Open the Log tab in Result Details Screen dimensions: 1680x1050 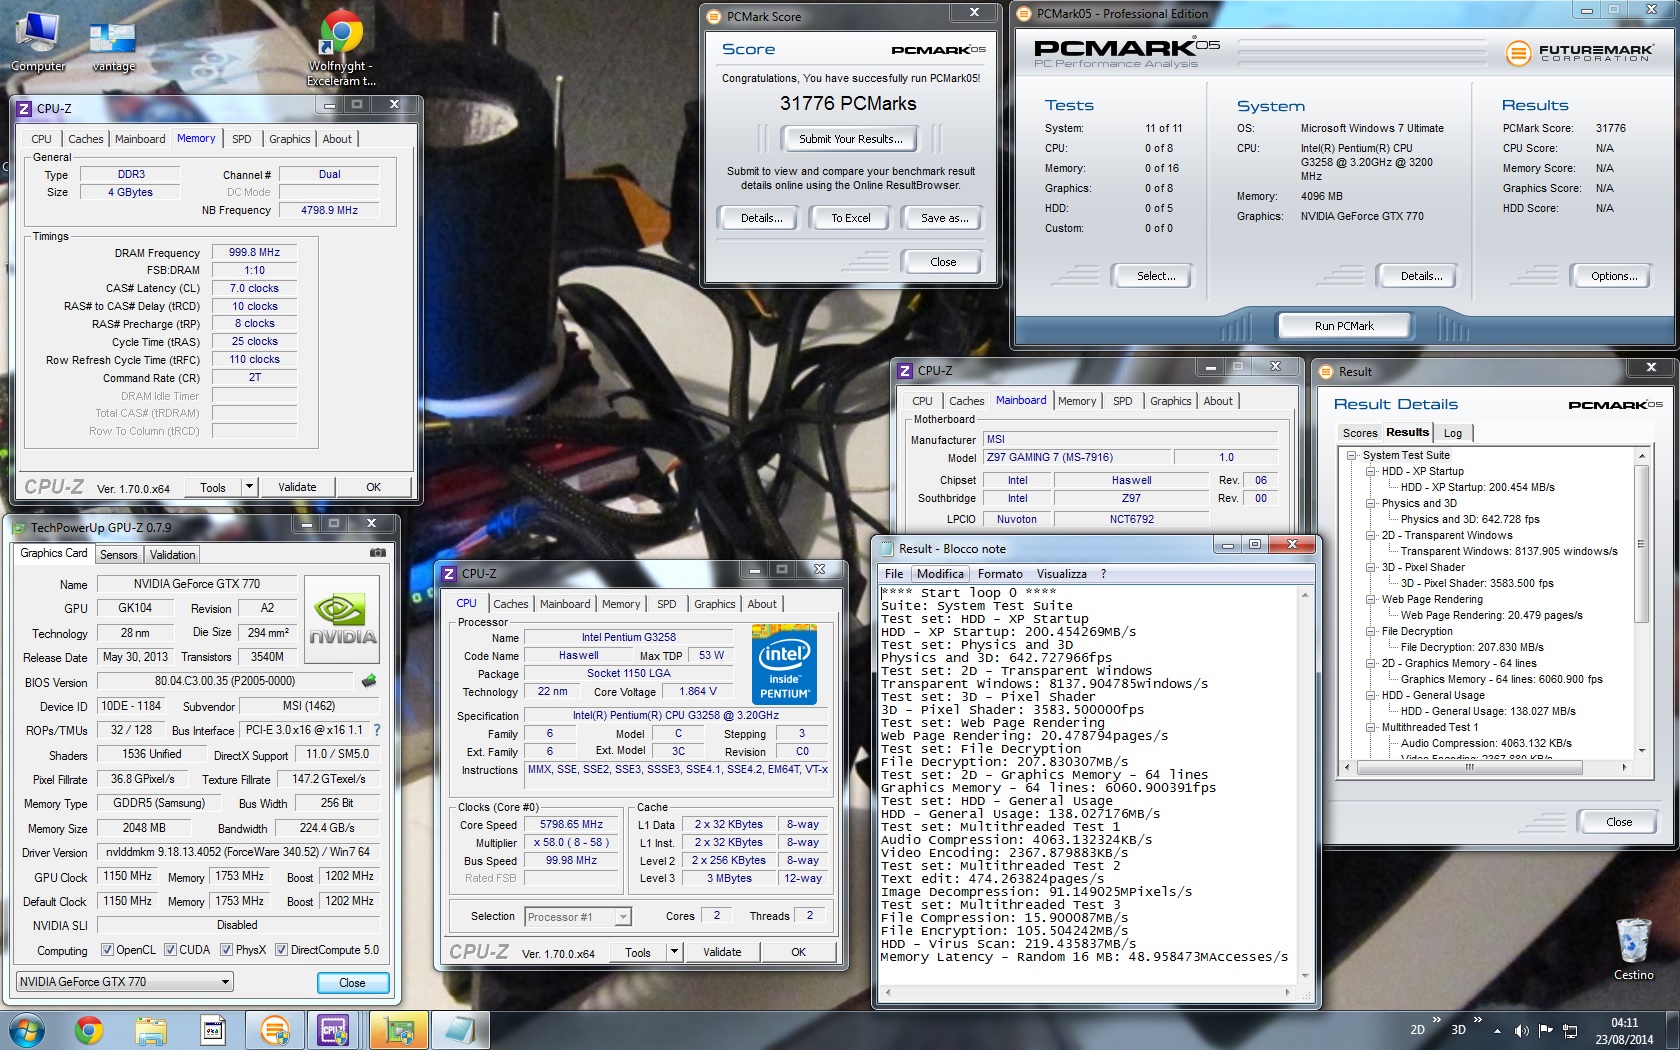tap(1453, 433)
